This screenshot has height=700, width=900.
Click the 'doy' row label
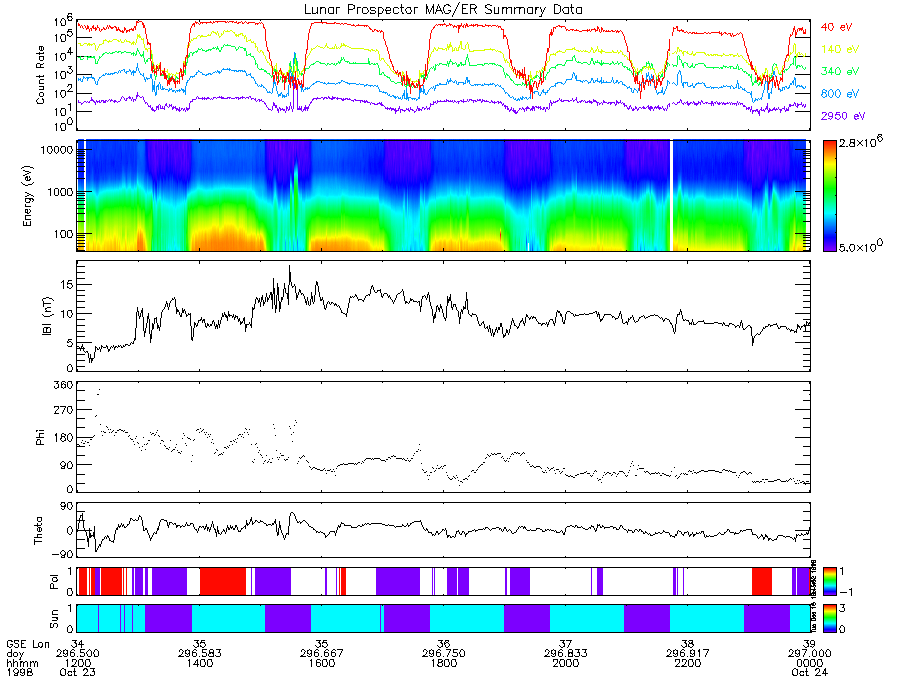coord(15,654)
